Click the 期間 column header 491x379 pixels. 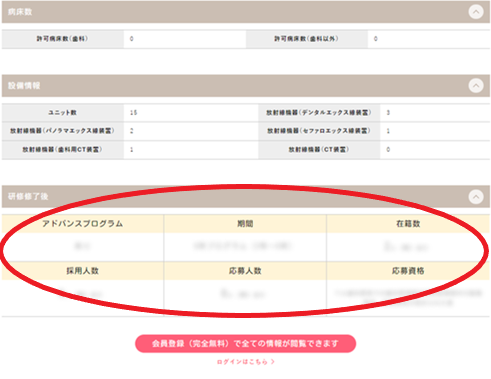click(x=245, y=224)
